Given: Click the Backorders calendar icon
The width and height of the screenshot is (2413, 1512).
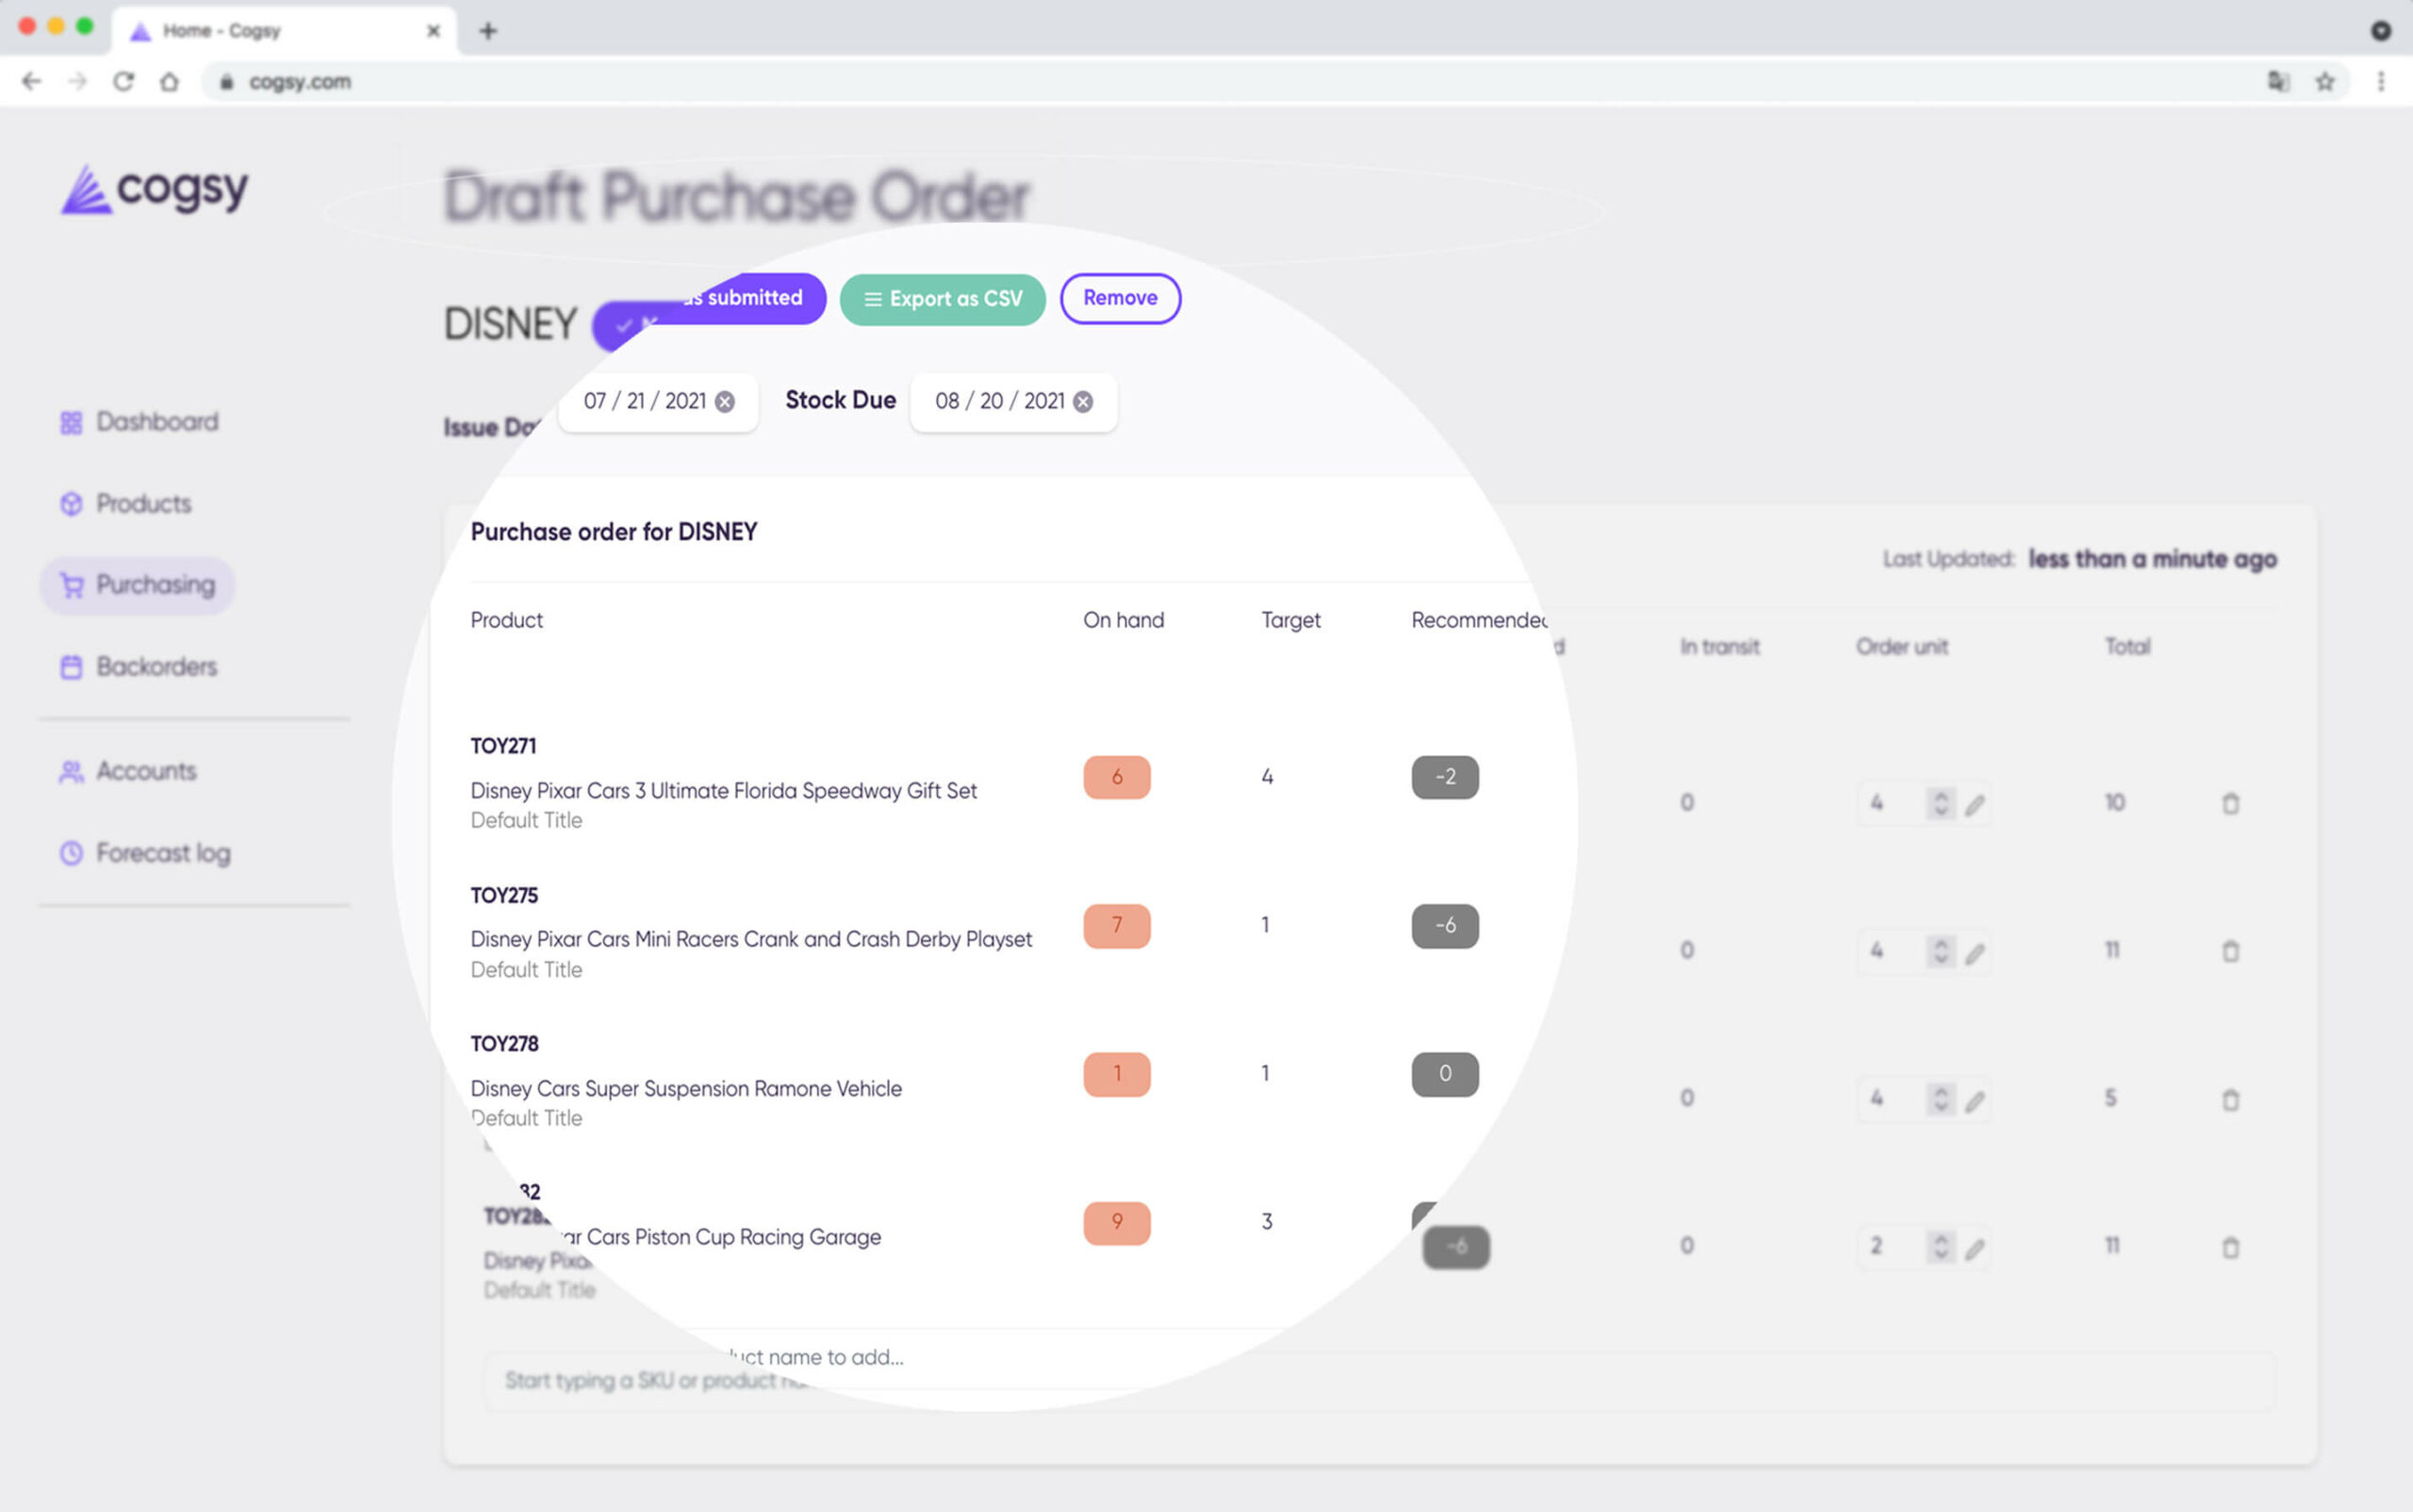Looking at the screenshot, I should pos(71,667).
